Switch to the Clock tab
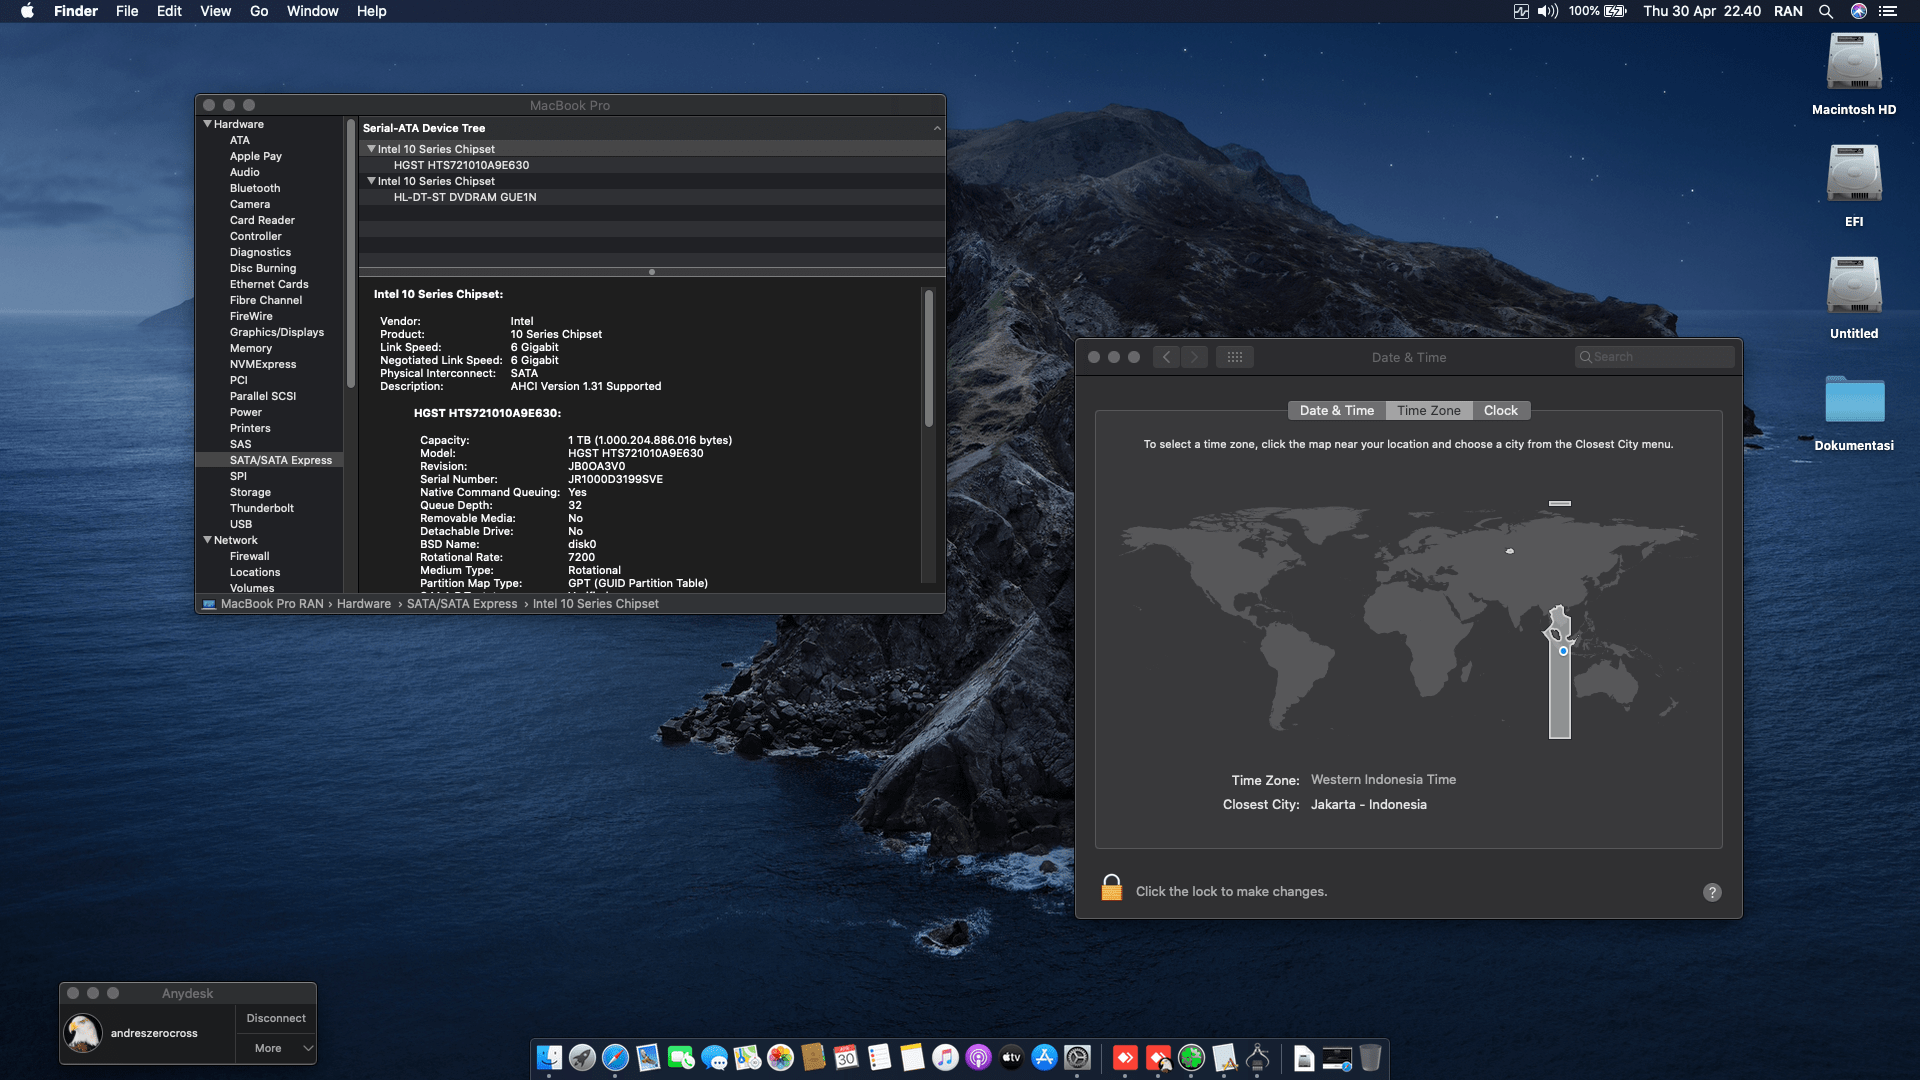The image size is (1920, 1080). pyautogui.click(x=1500, y=411)
